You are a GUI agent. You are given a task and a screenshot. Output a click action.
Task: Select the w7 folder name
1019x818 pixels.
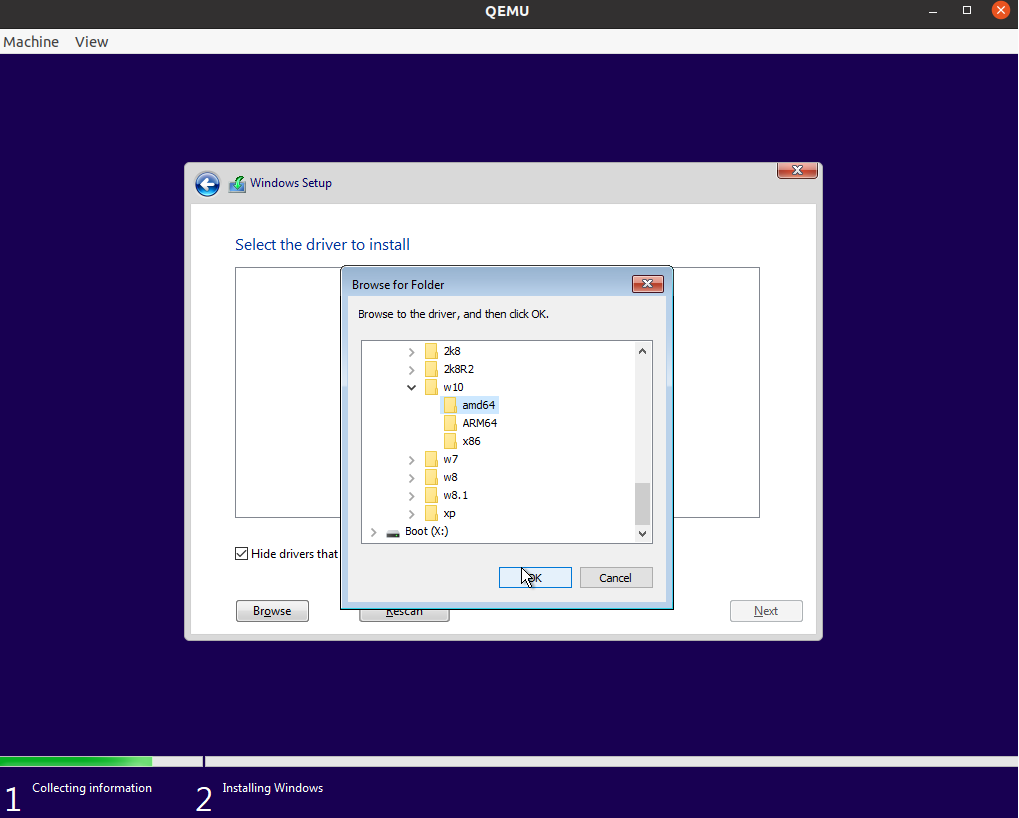[x=450, y=459]
